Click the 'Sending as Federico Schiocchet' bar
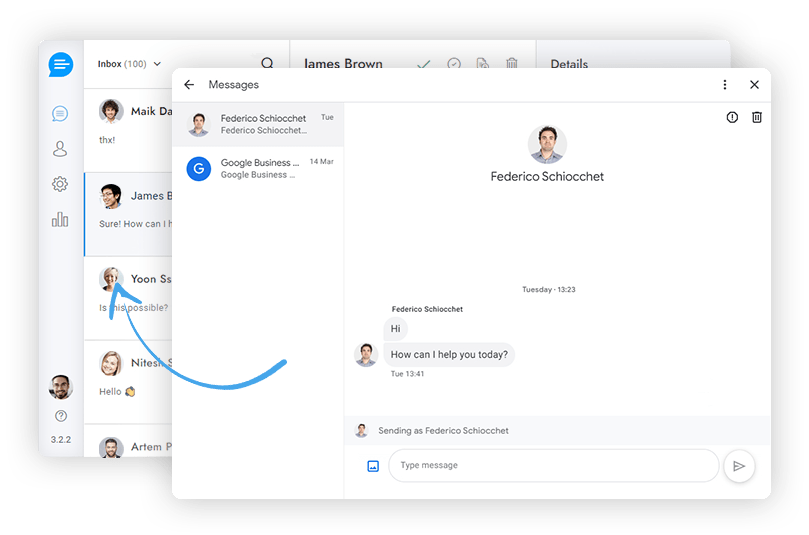Screen dimensions: 809x535 (x=557, y=430)
